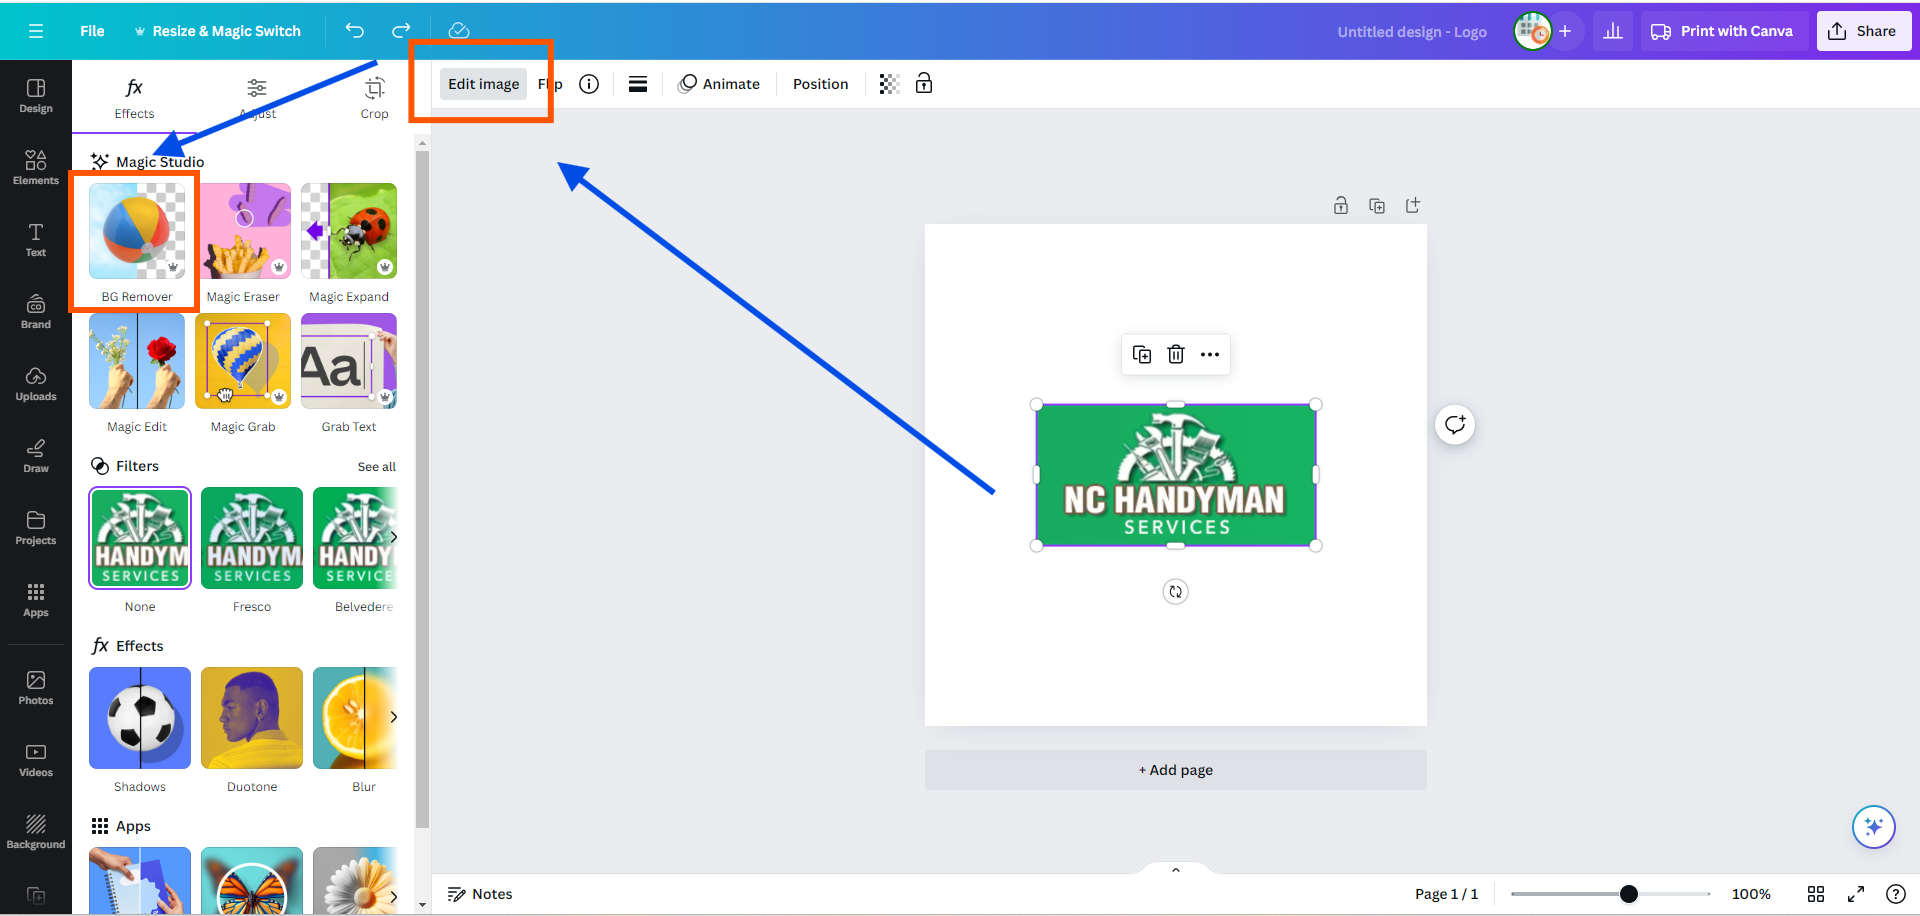The width and height of the screenshot is (1920, 916).
Task: Open the Text sidebar panel
Action: coord(36,240)
